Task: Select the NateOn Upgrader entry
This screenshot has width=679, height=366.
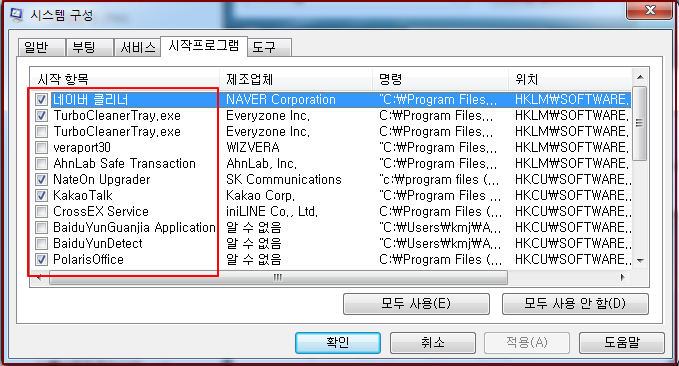Action: point(102,180)
